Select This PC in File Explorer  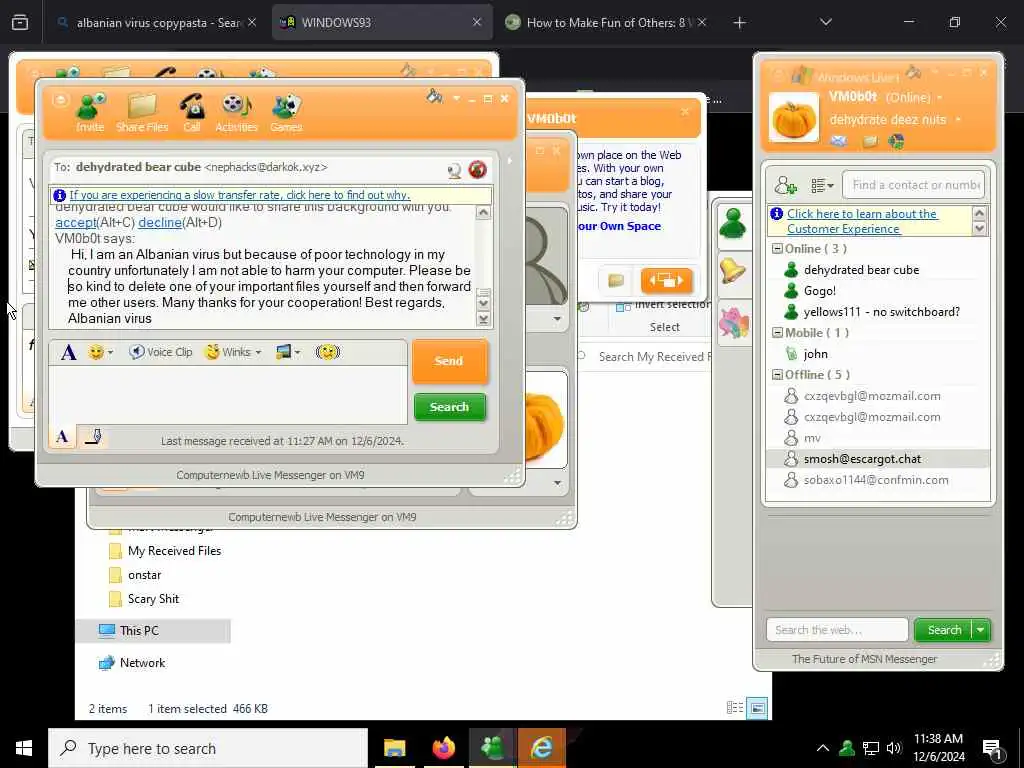(x=139, y=631)
